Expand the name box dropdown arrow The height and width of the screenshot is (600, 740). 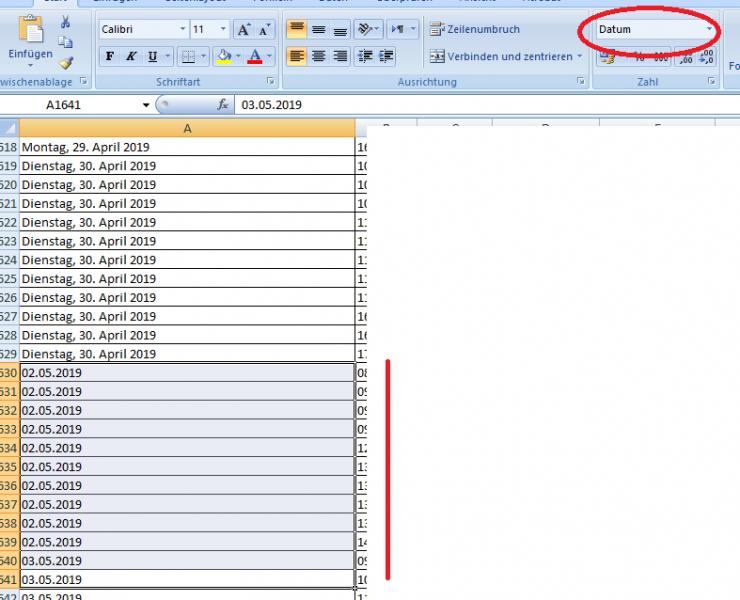coord(146,105)
